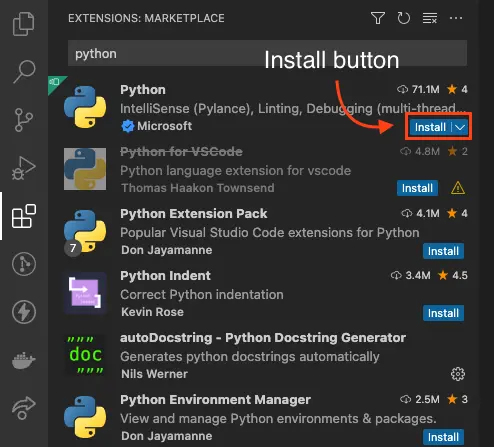Click the 7 badge on Python Extension Pack
Viewport: 494px width, 447px height.
73,248
